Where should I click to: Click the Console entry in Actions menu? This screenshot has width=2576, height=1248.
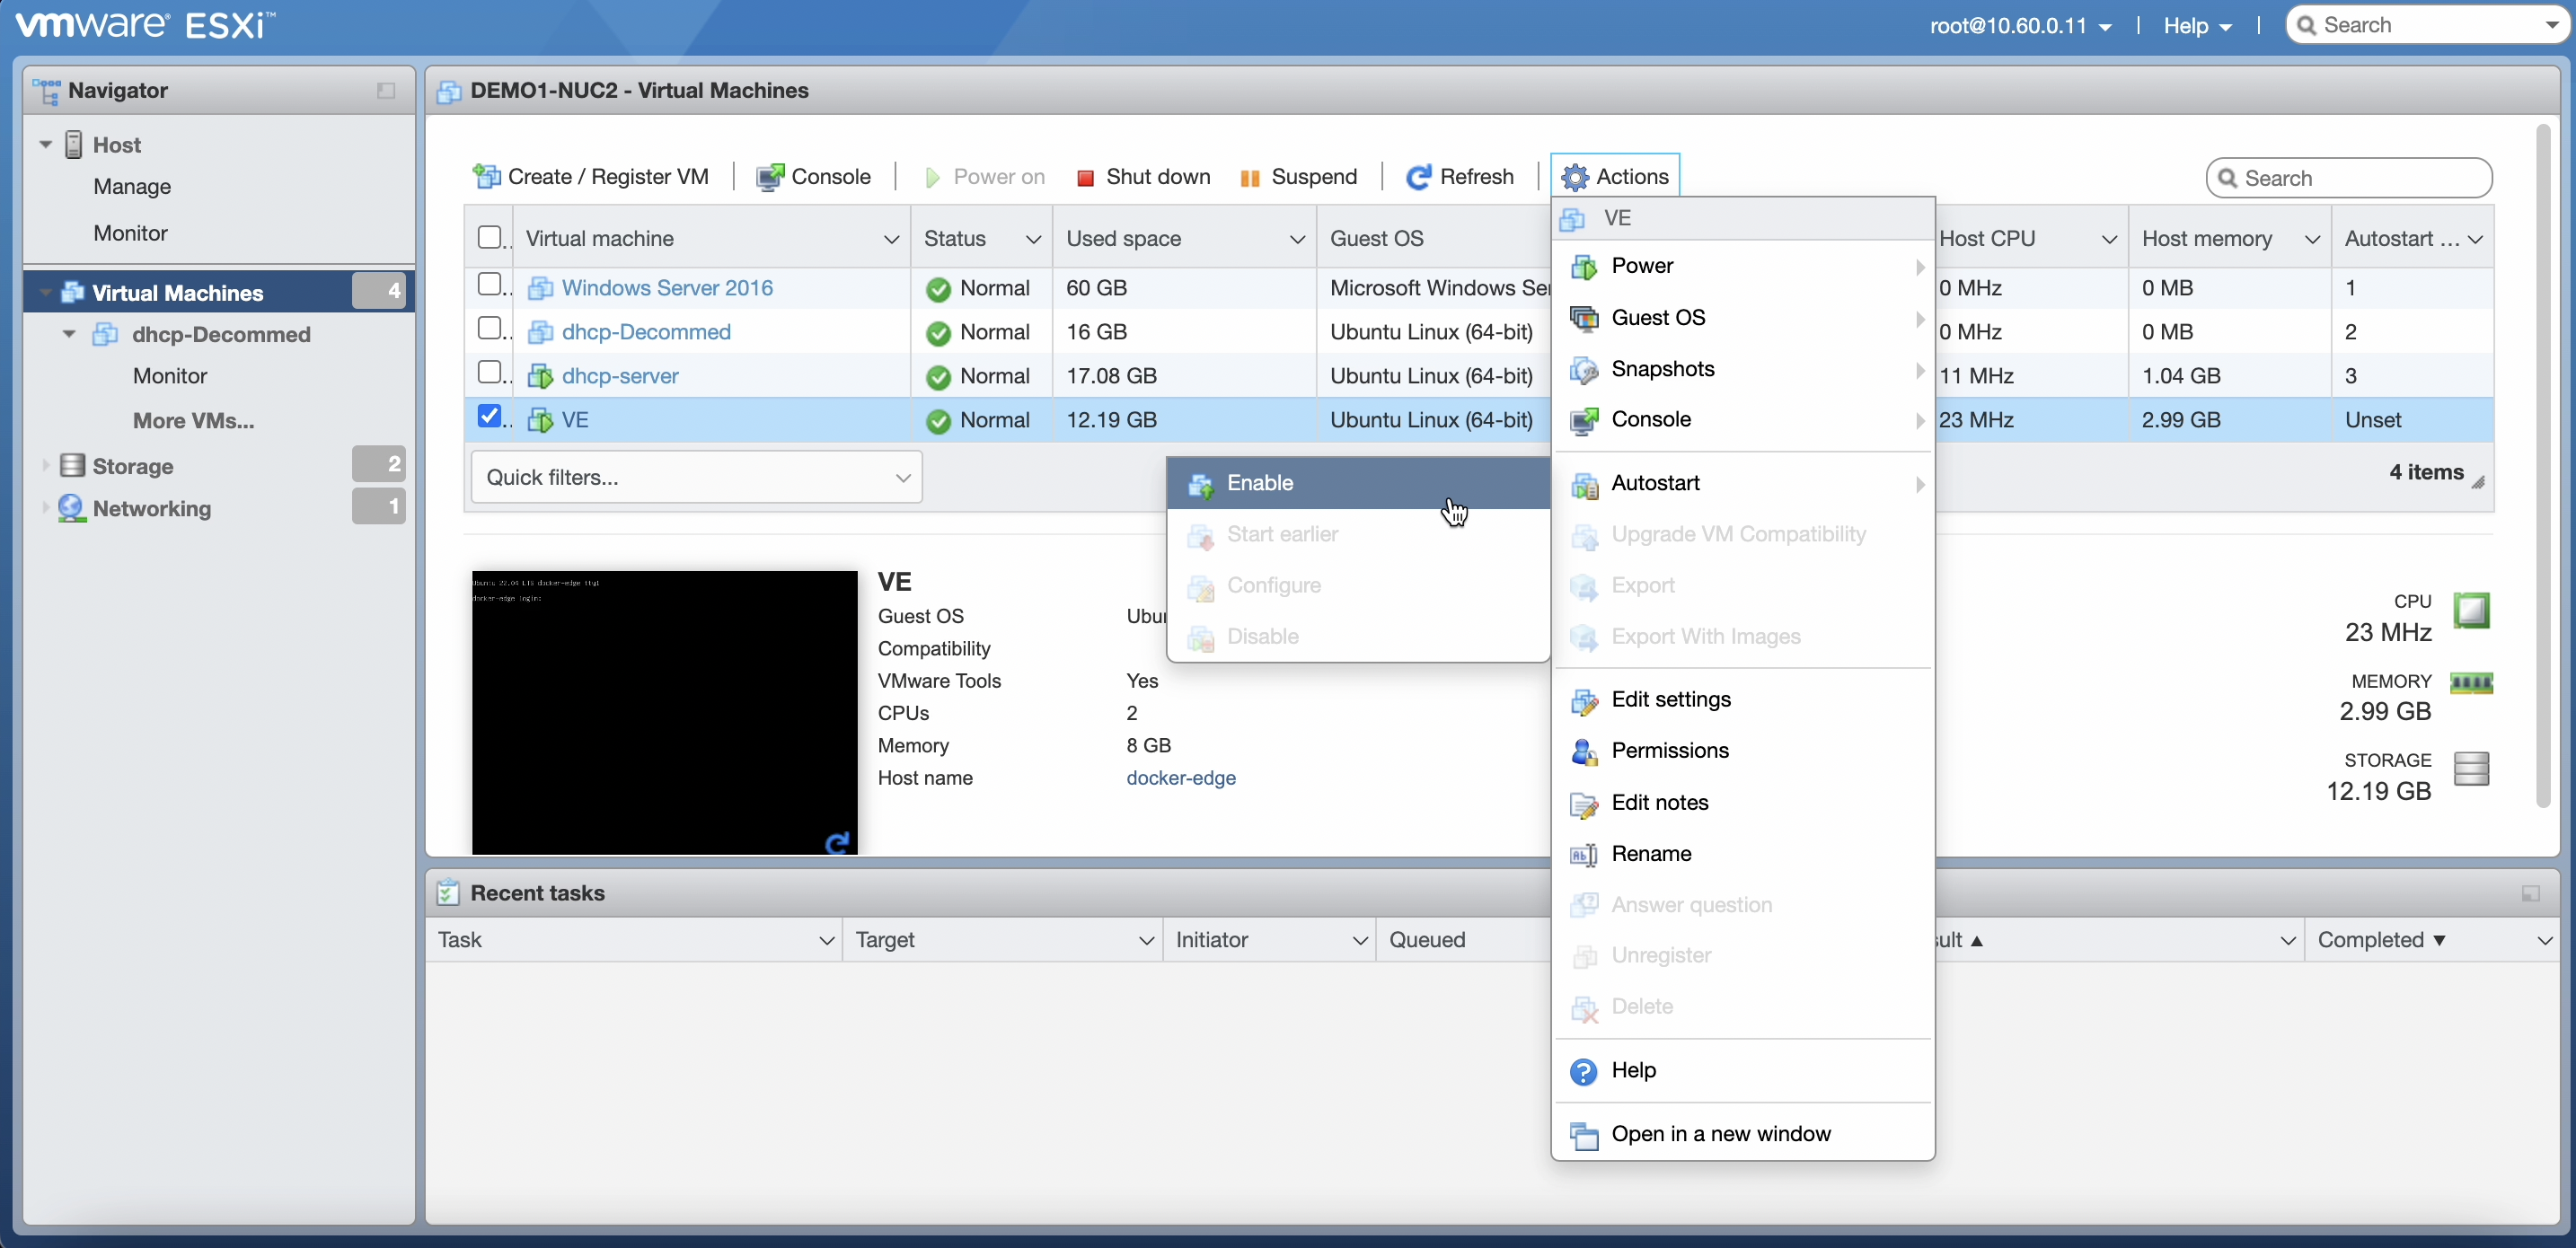1743,420
